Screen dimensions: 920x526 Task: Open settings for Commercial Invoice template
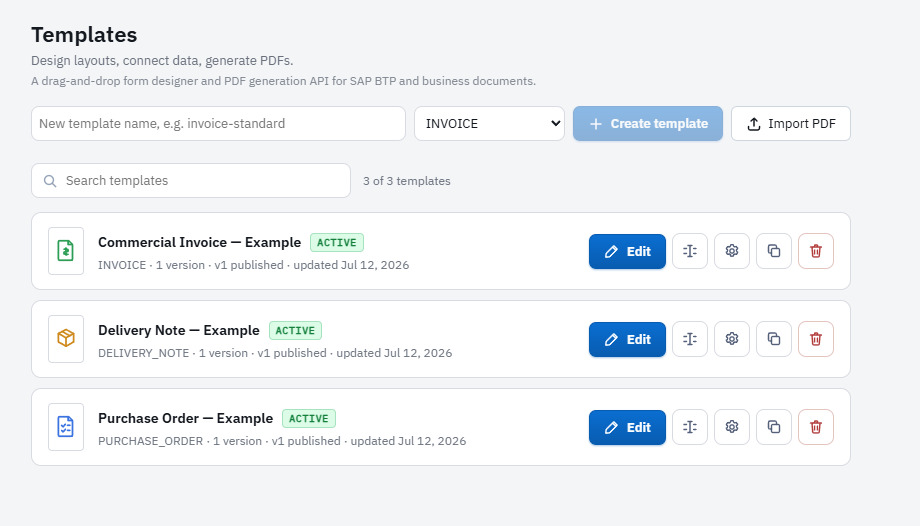732,251
